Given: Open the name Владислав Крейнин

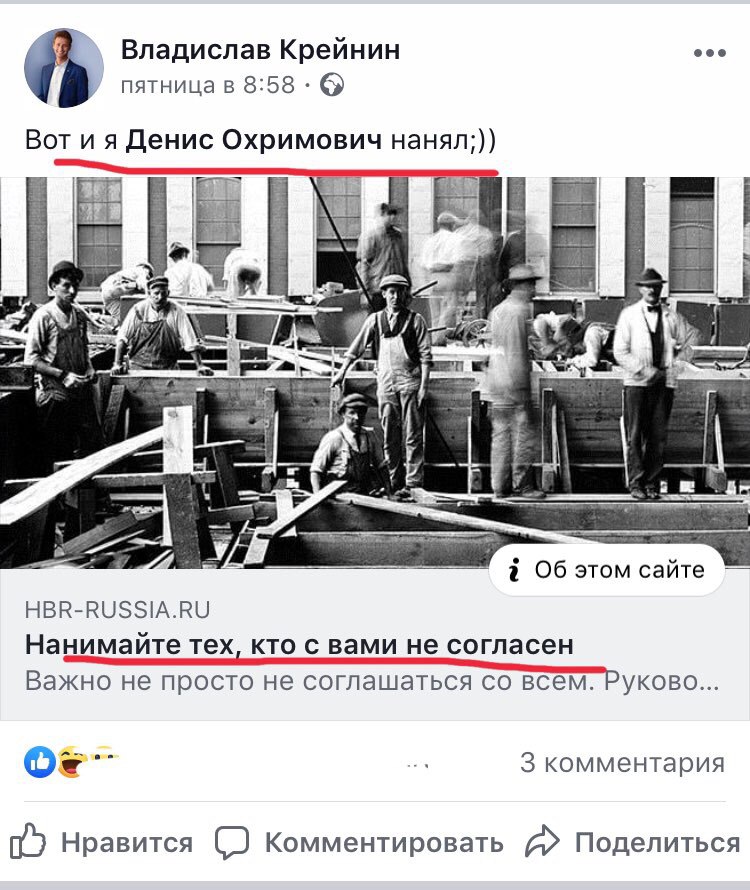Looking at the screenshot, I should [x=261, y=50].
